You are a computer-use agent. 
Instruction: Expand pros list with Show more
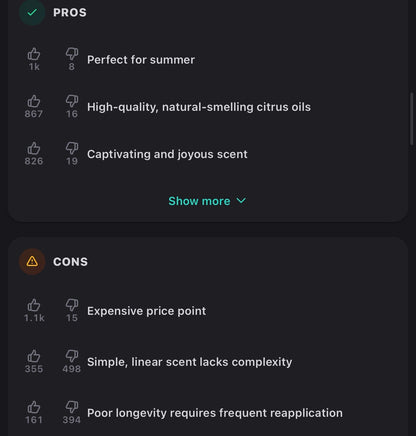pos(207,201)
